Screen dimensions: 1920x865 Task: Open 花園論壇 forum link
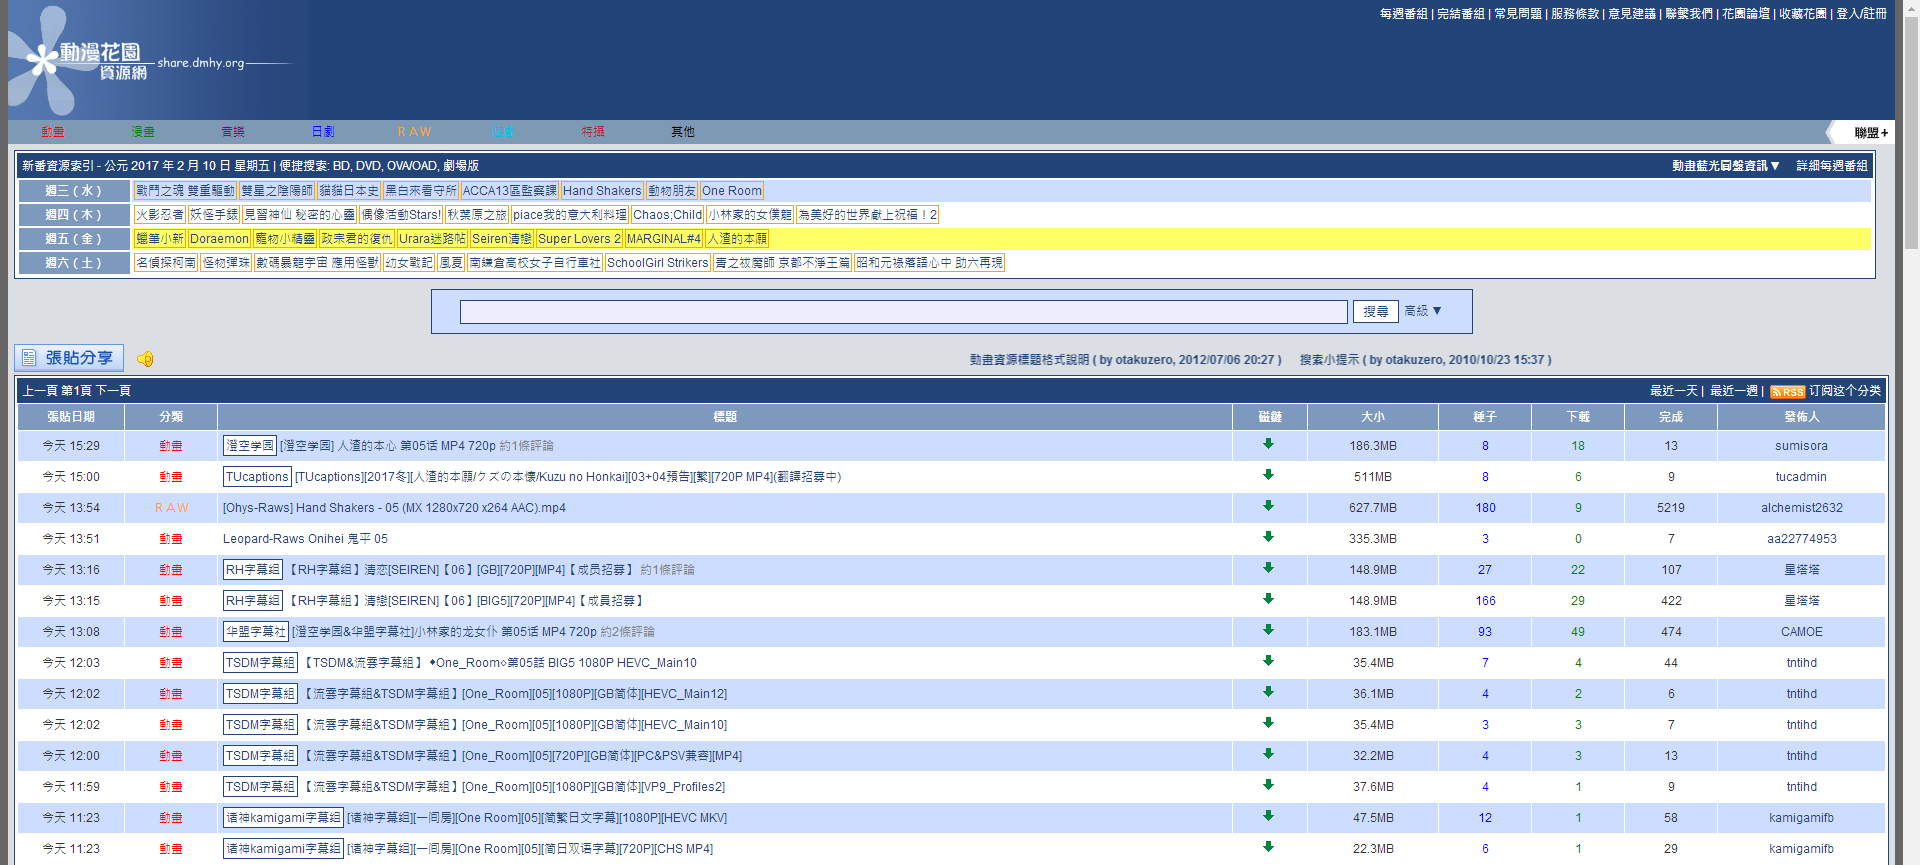pos(1746,14)
